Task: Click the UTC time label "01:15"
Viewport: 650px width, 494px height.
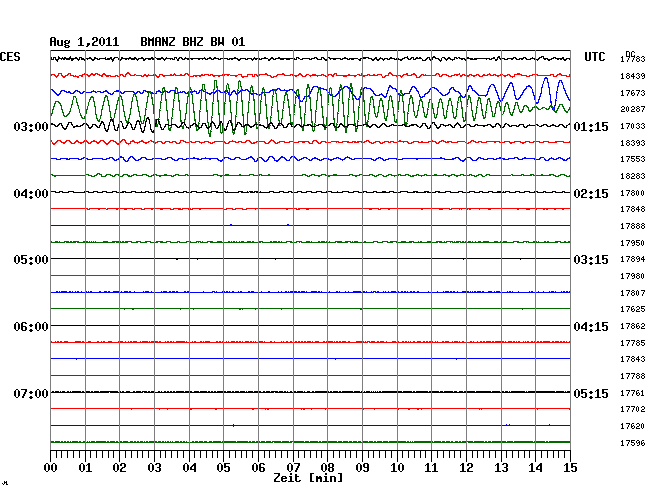Action: tap(591, 127)
